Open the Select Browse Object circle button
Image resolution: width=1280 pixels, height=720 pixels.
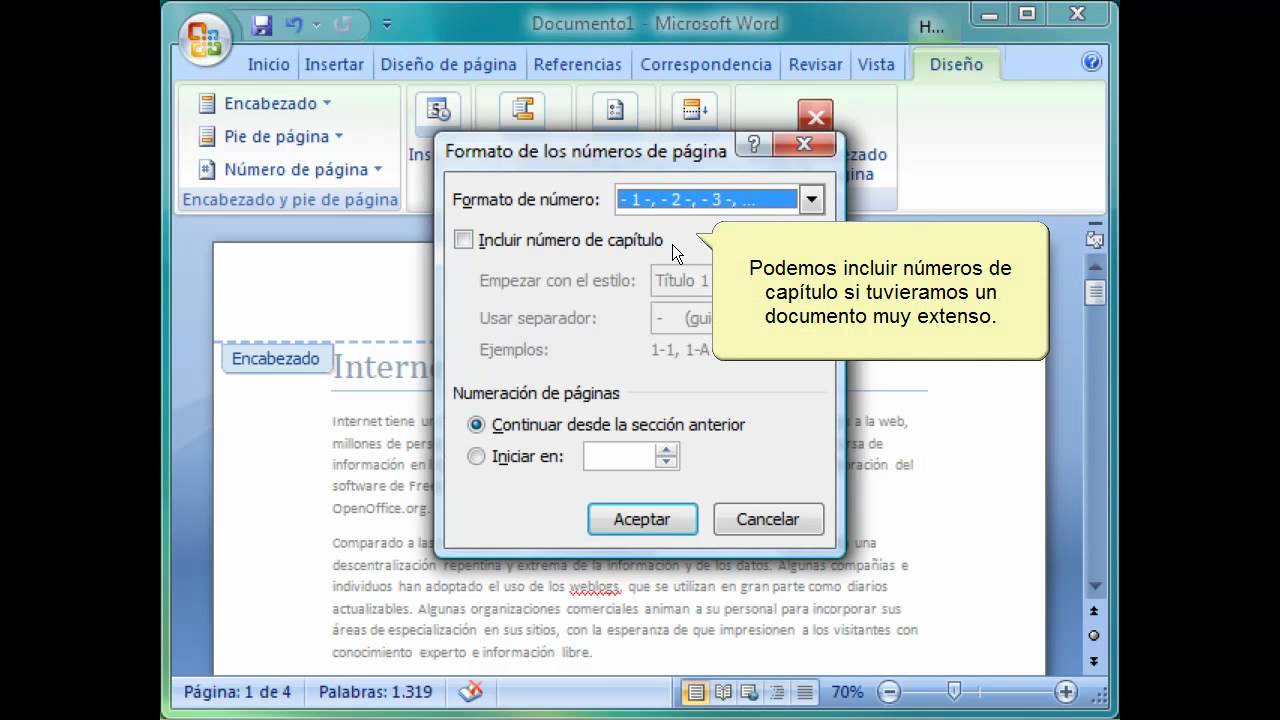click(1095, 635)
